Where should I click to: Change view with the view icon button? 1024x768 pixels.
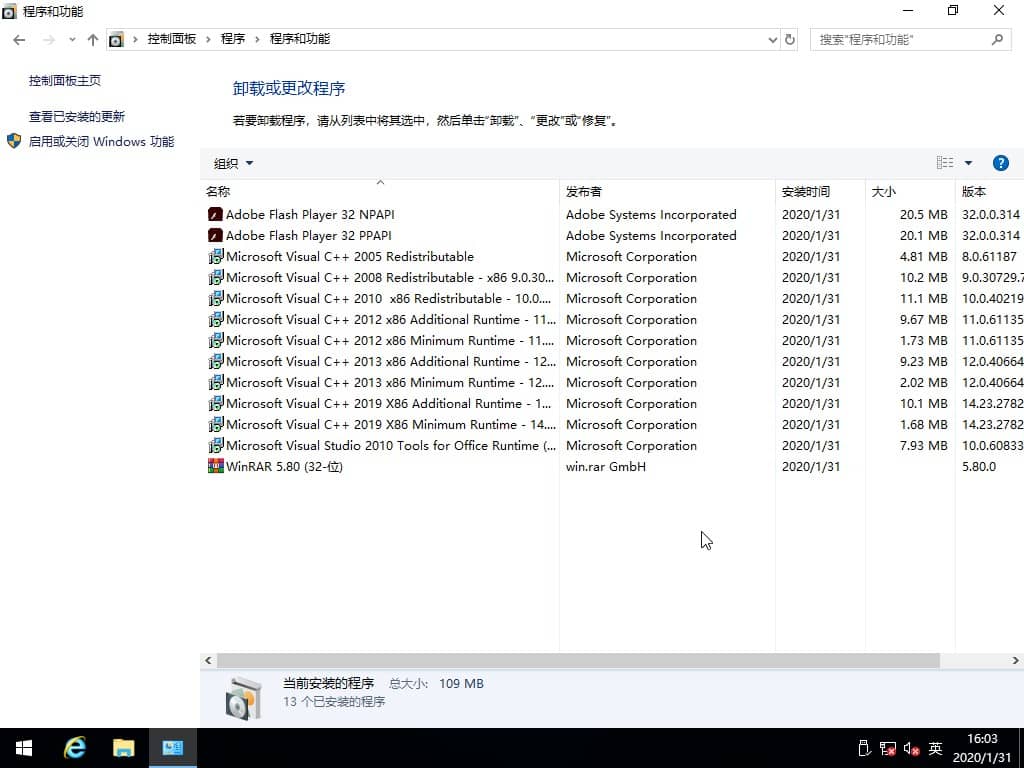point(944,163)
